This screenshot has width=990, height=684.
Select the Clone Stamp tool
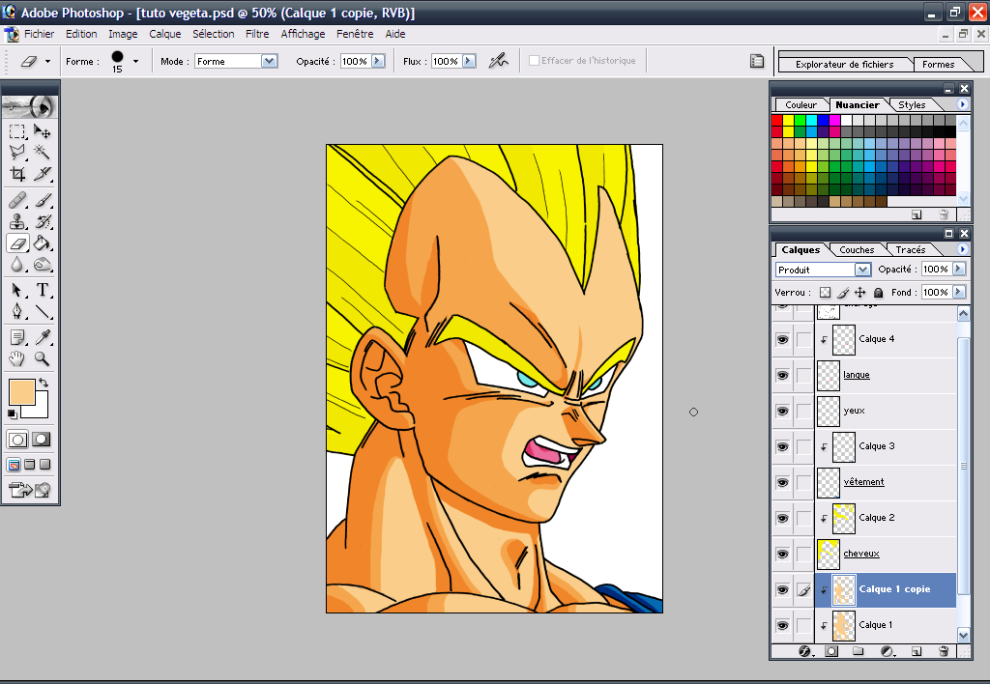17,222
